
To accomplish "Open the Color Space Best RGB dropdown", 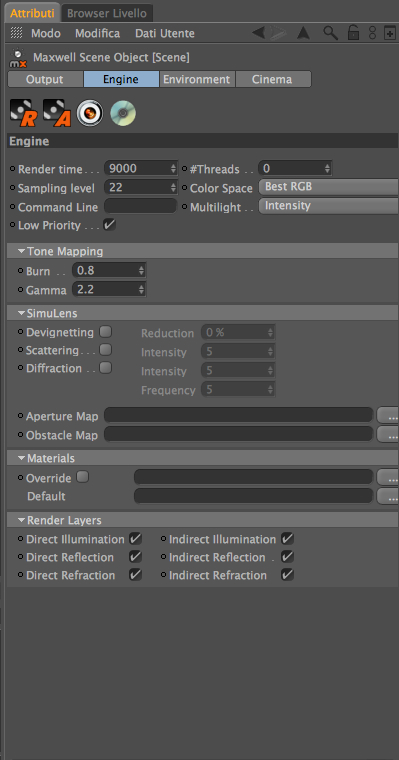I will click(329, 187).
